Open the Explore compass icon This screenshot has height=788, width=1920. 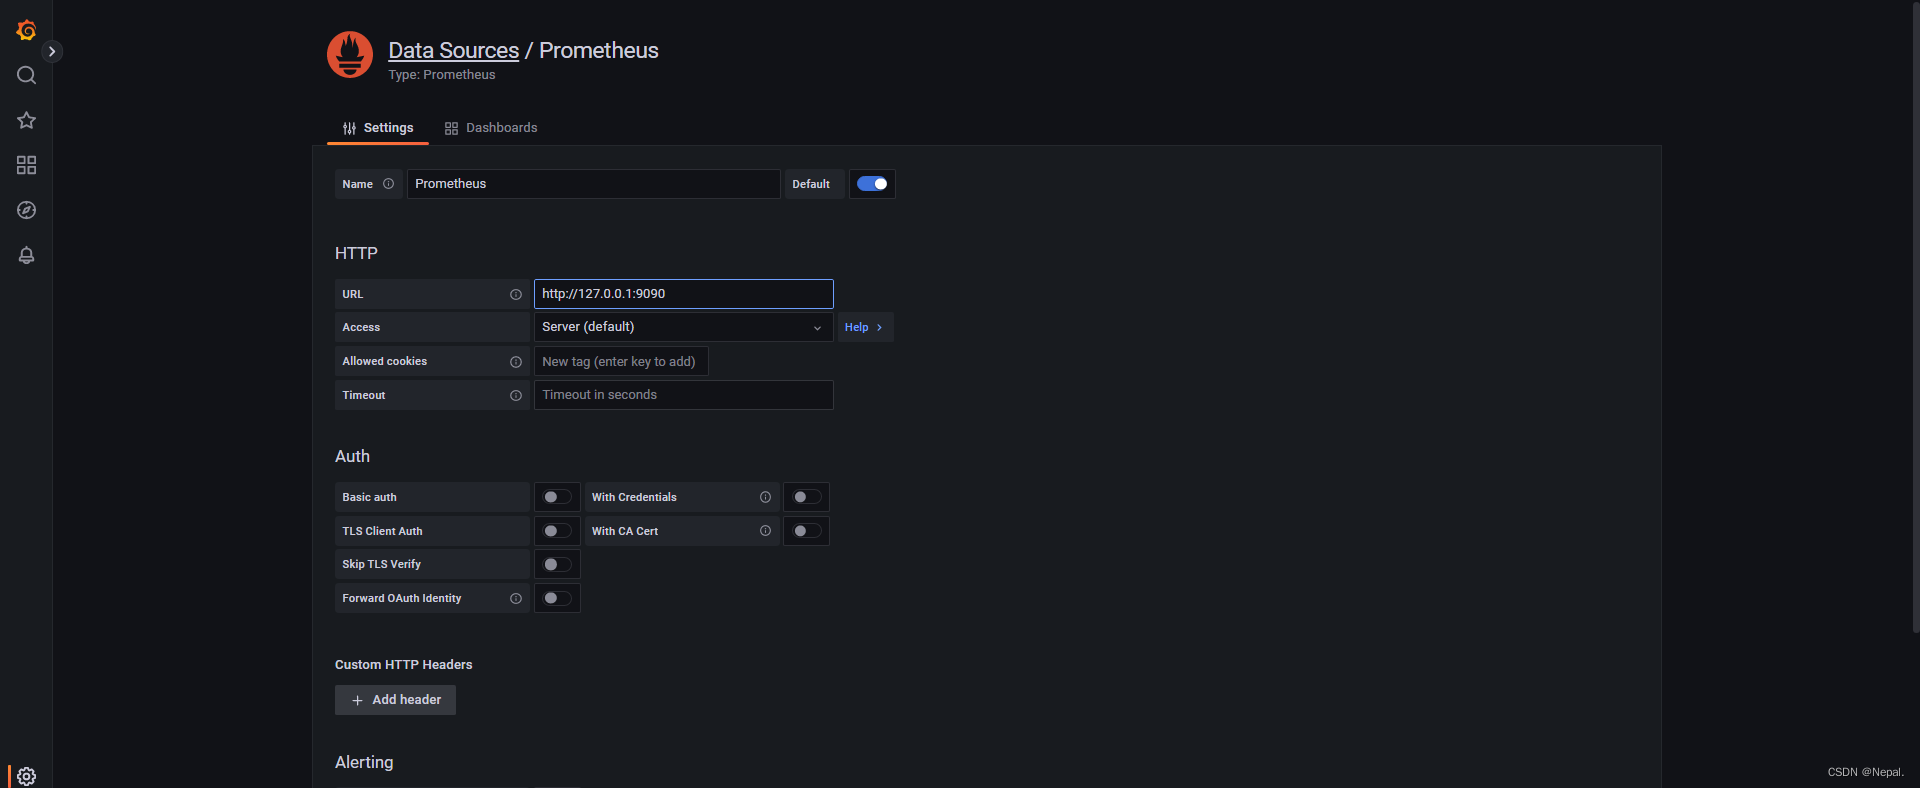coord(26,210)
